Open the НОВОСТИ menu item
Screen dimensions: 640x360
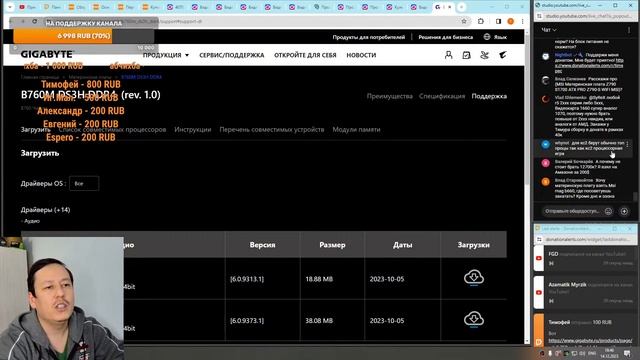361,55
